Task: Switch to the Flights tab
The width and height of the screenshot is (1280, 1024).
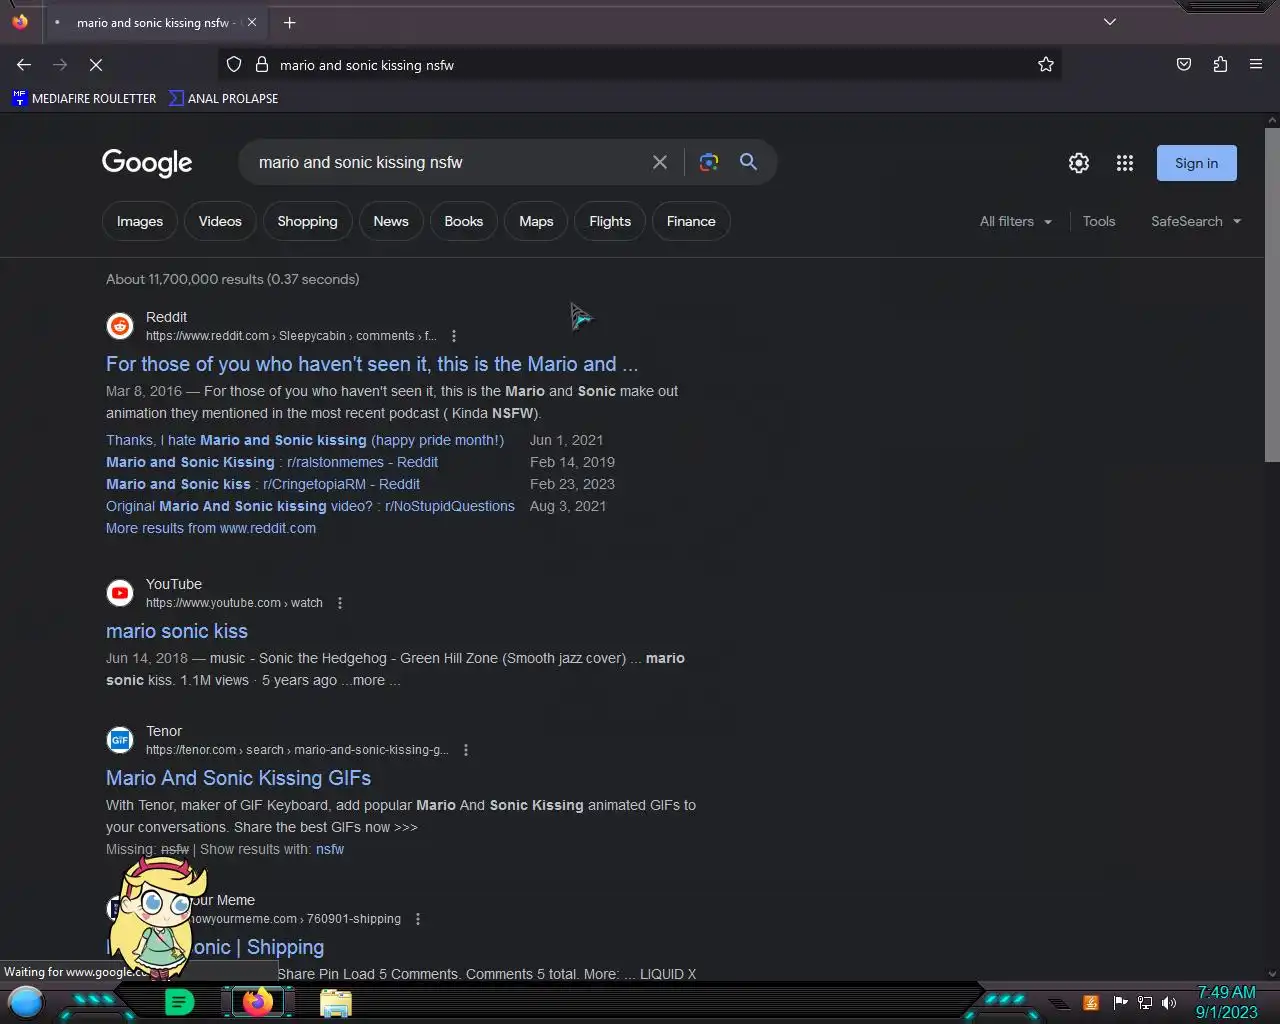Action: point(610,221)
